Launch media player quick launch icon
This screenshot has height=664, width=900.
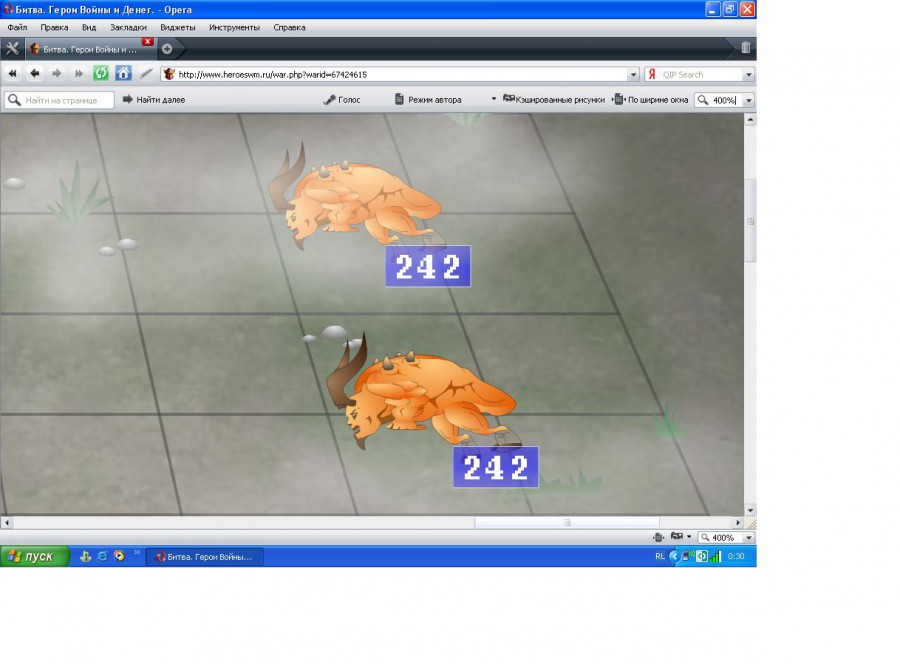pyautogui.click(x=119, y=556)
